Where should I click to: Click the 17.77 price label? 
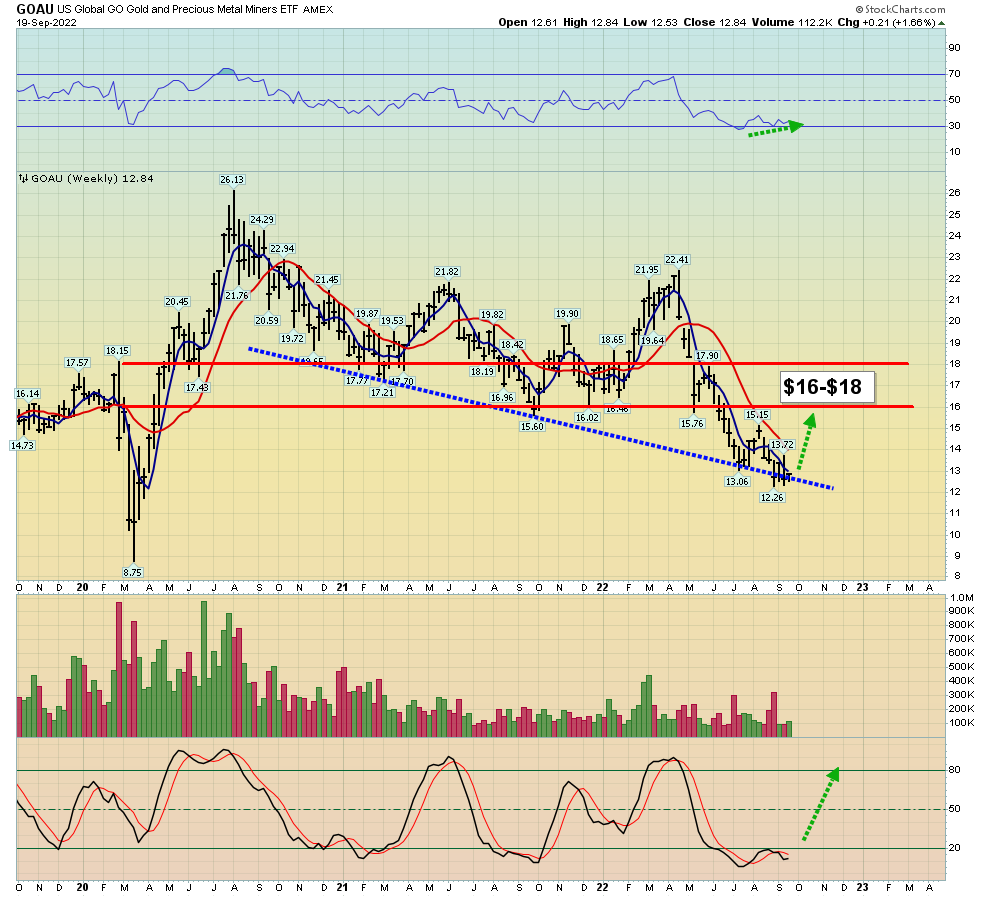(357, 381)
